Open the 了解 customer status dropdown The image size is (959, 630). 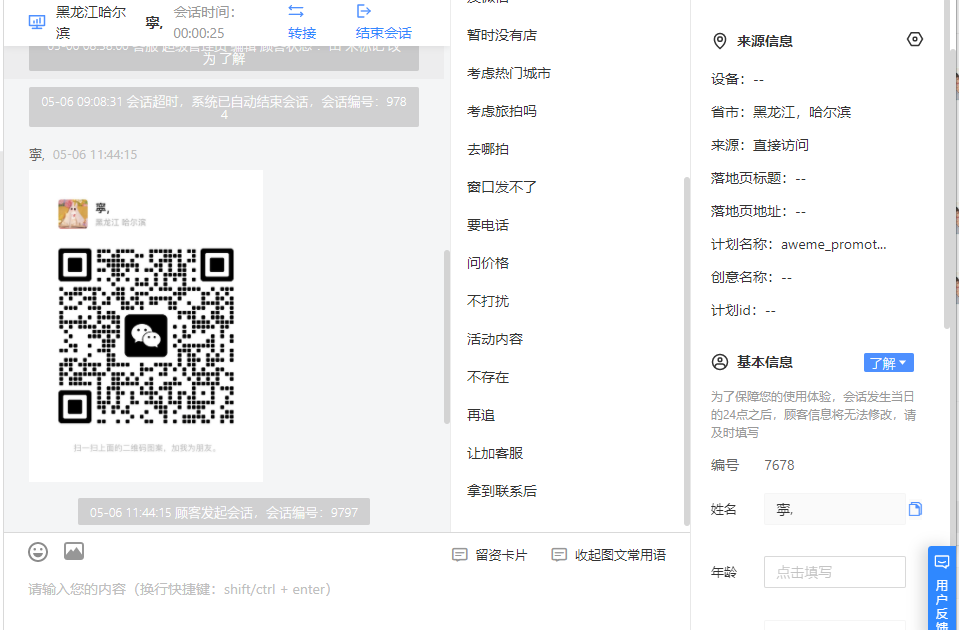[889, 363]
